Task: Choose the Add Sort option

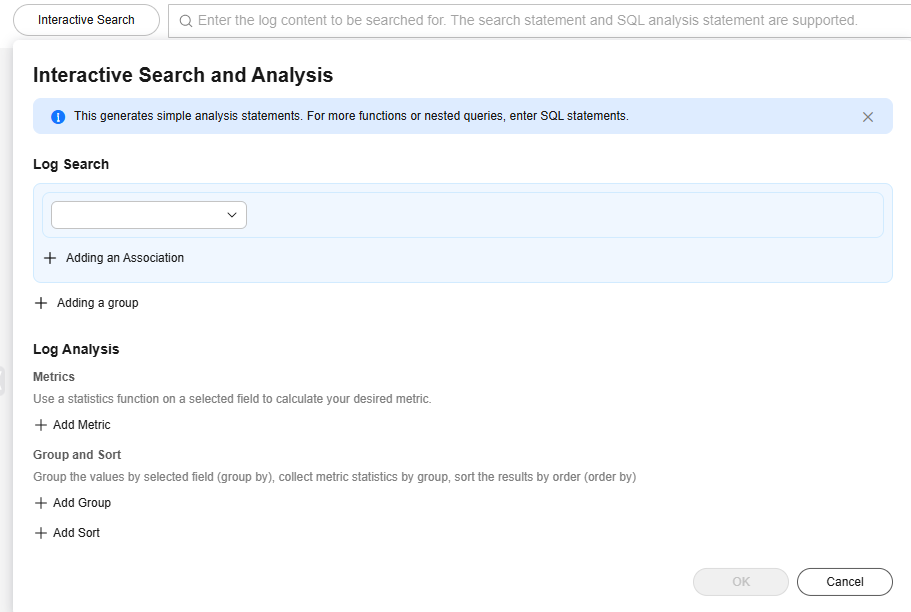Action: [77, 533]
